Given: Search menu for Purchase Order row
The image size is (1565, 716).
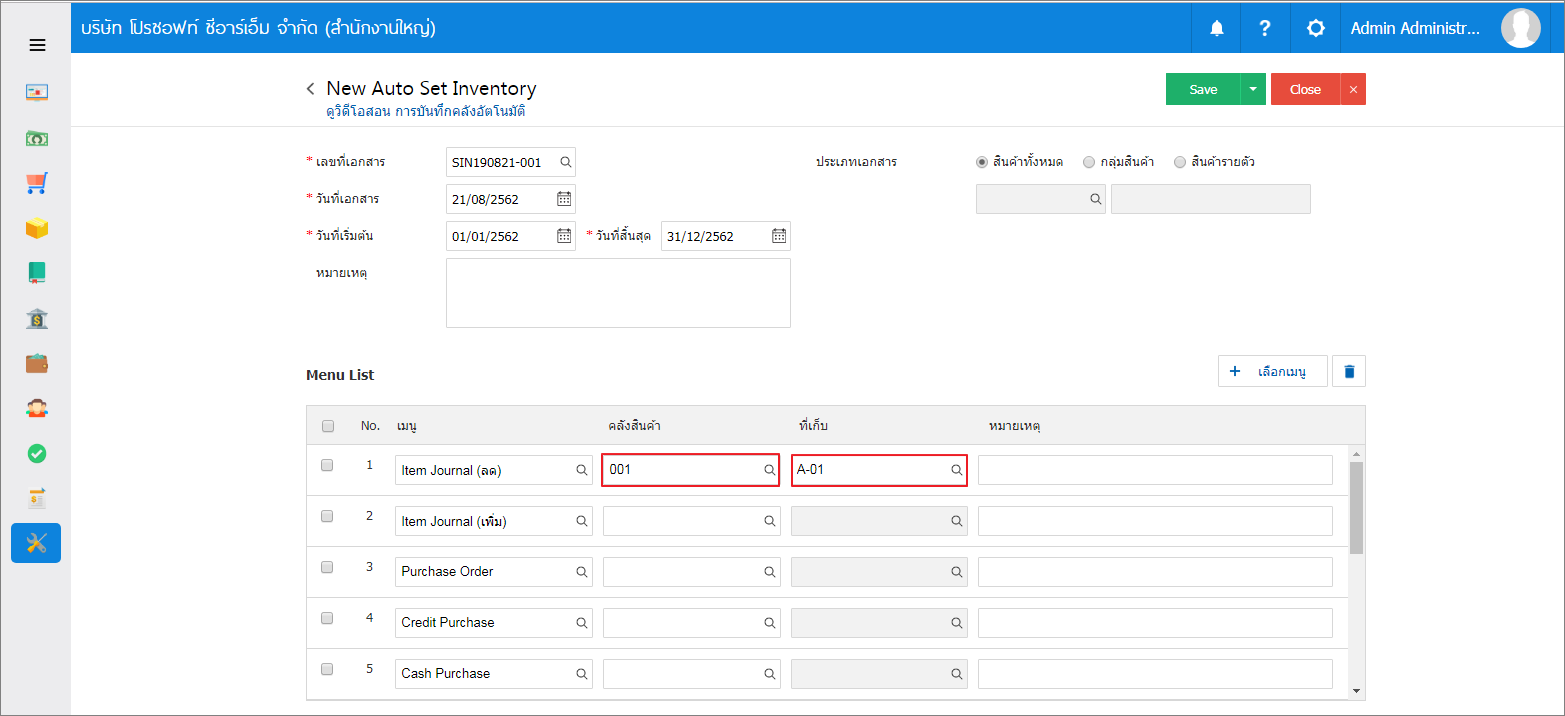Looking at the screenshot, I should [x=582, y=572].
